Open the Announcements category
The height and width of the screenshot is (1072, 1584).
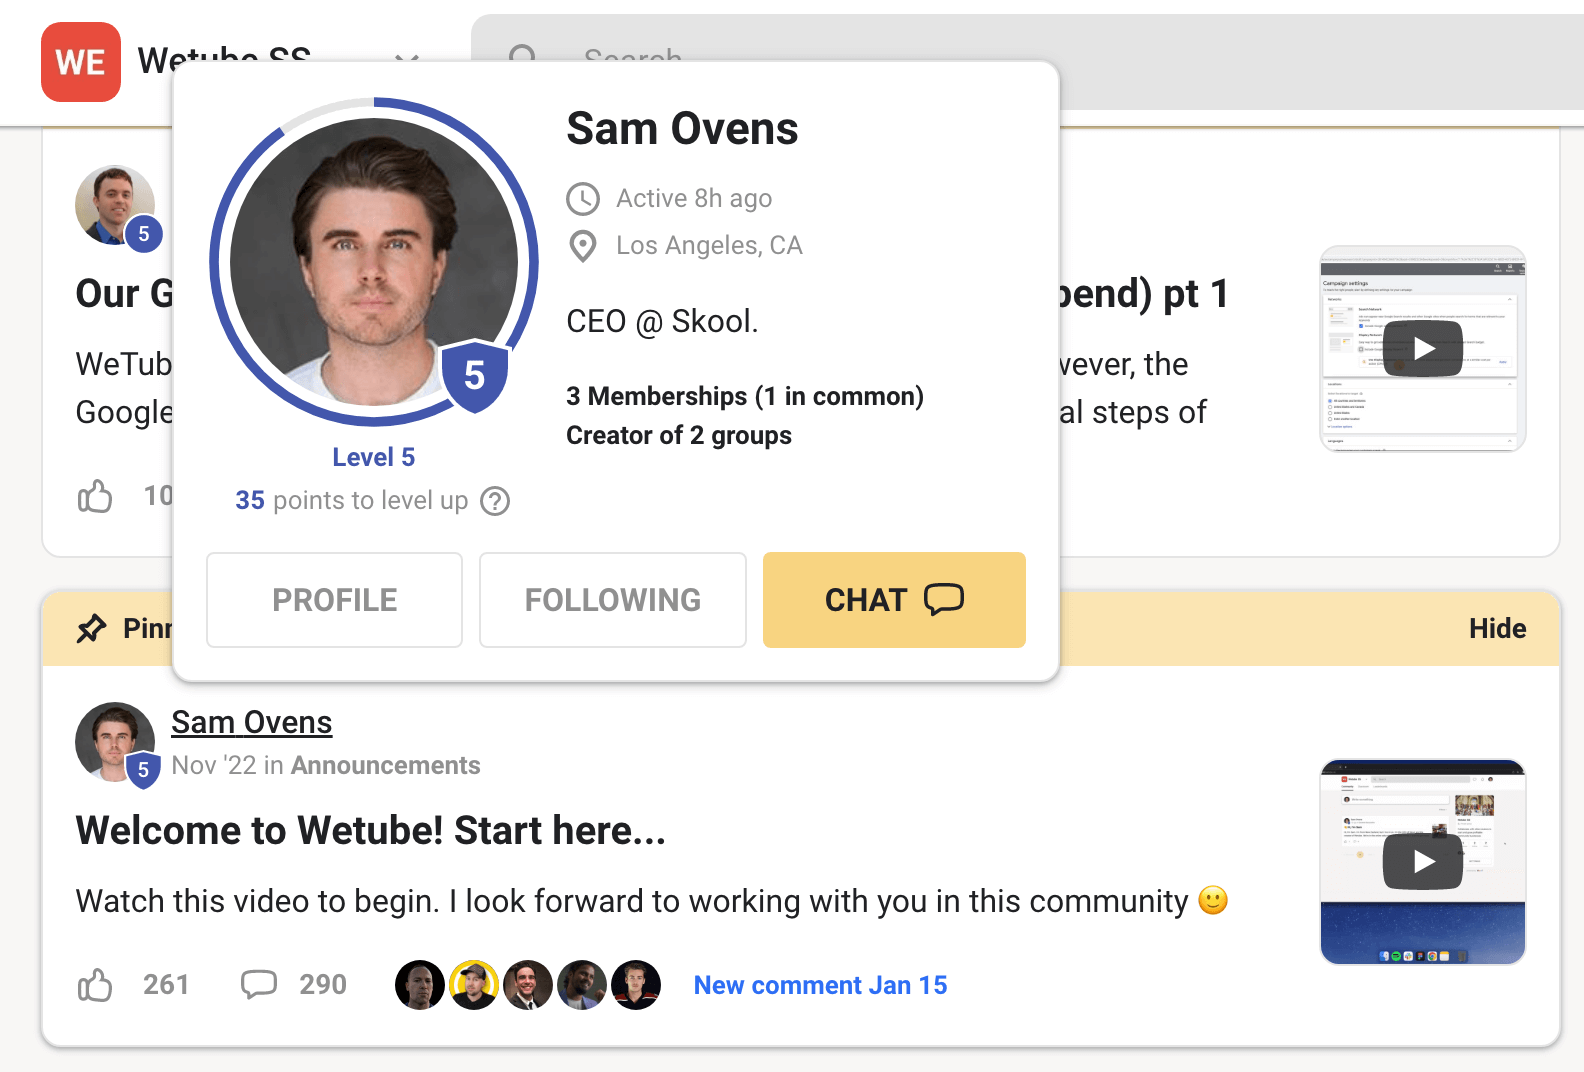click(x=385, y=765)
